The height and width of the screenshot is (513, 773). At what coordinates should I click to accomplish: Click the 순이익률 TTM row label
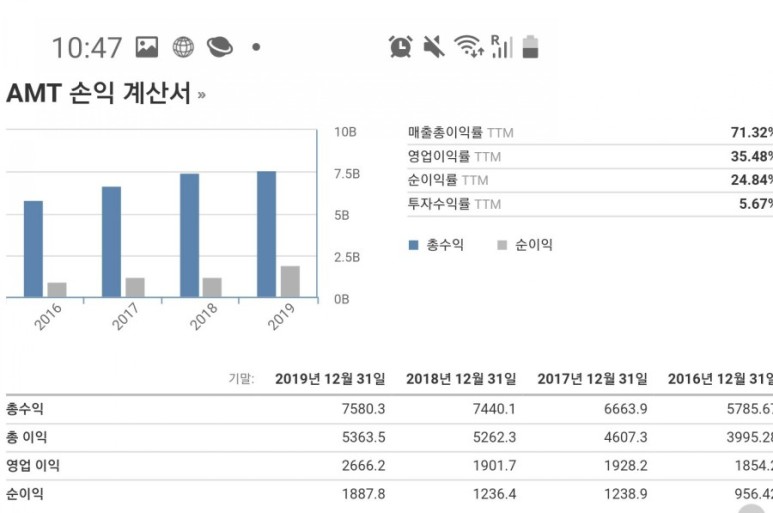[x=448, y=180]
